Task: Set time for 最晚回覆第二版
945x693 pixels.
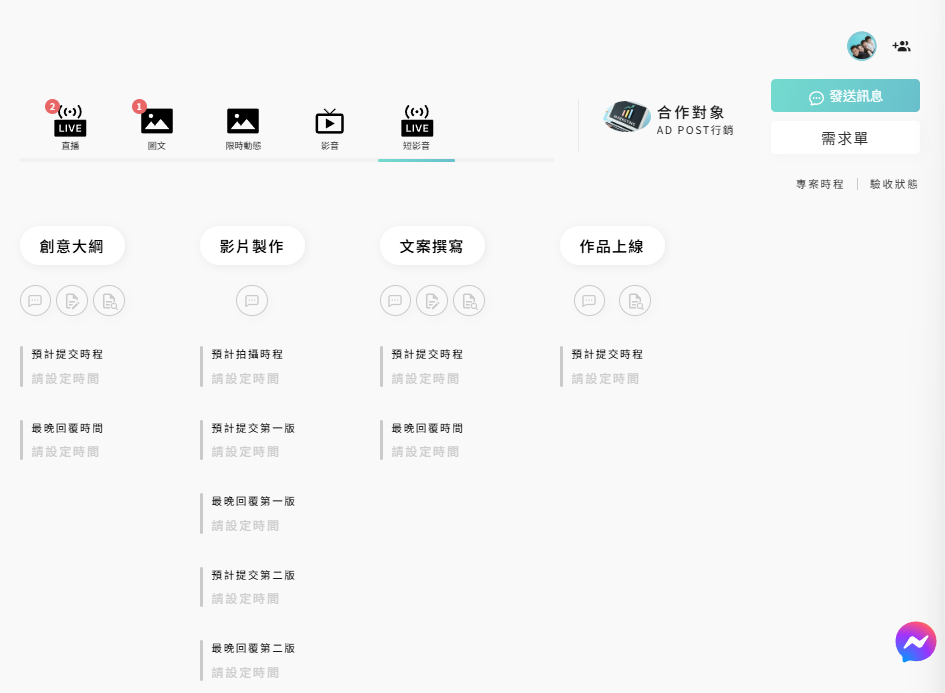Action: 245,673
